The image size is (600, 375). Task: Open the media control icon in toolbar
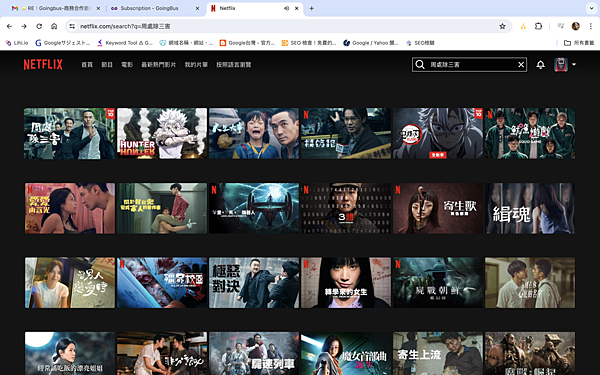click(561, 26)
